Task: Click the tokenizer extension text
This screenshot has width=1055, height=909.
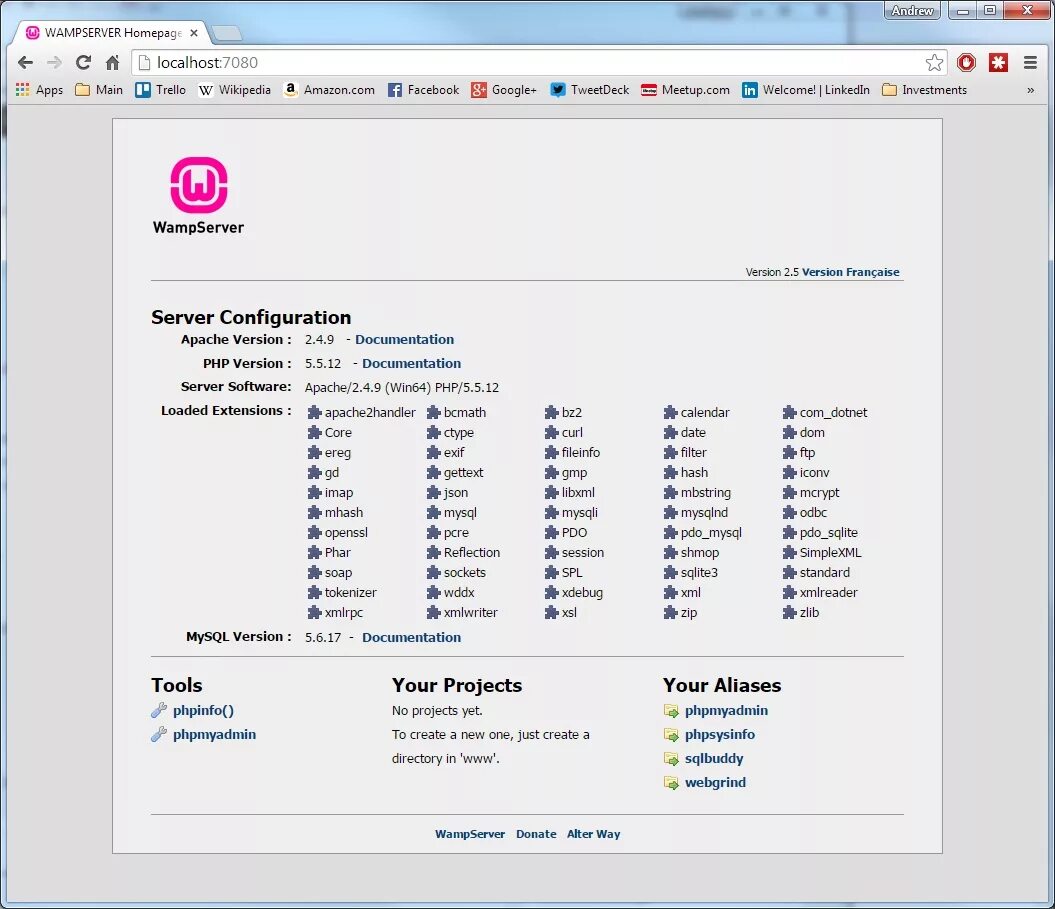Action: tap(351, 593)
